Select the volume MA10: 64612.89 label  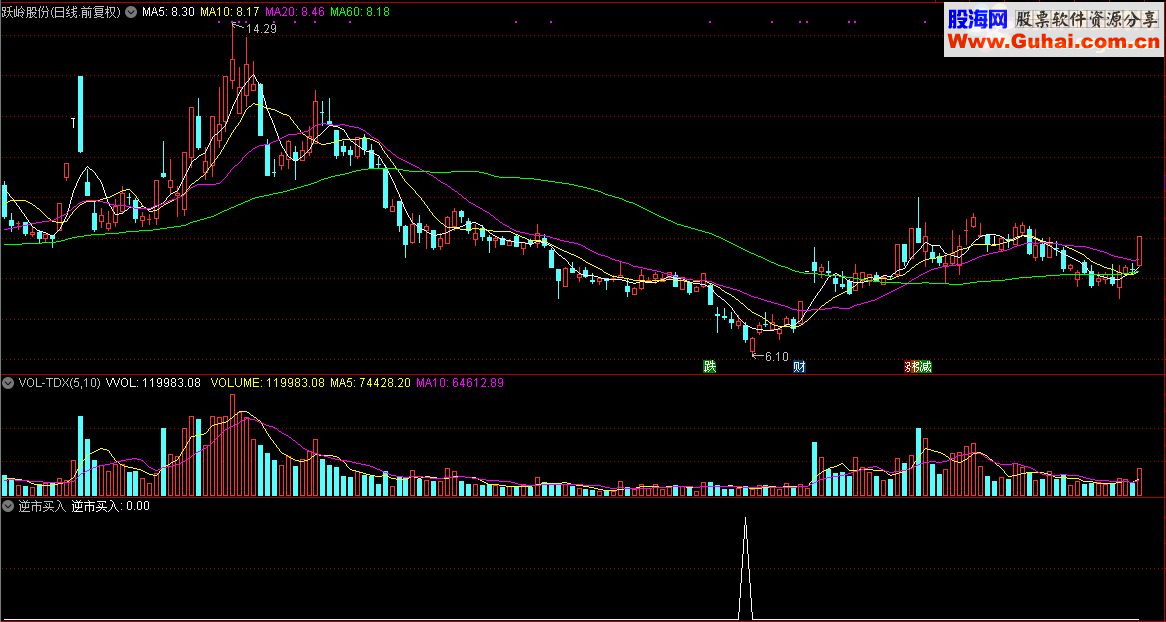click(x=460, y=383)
